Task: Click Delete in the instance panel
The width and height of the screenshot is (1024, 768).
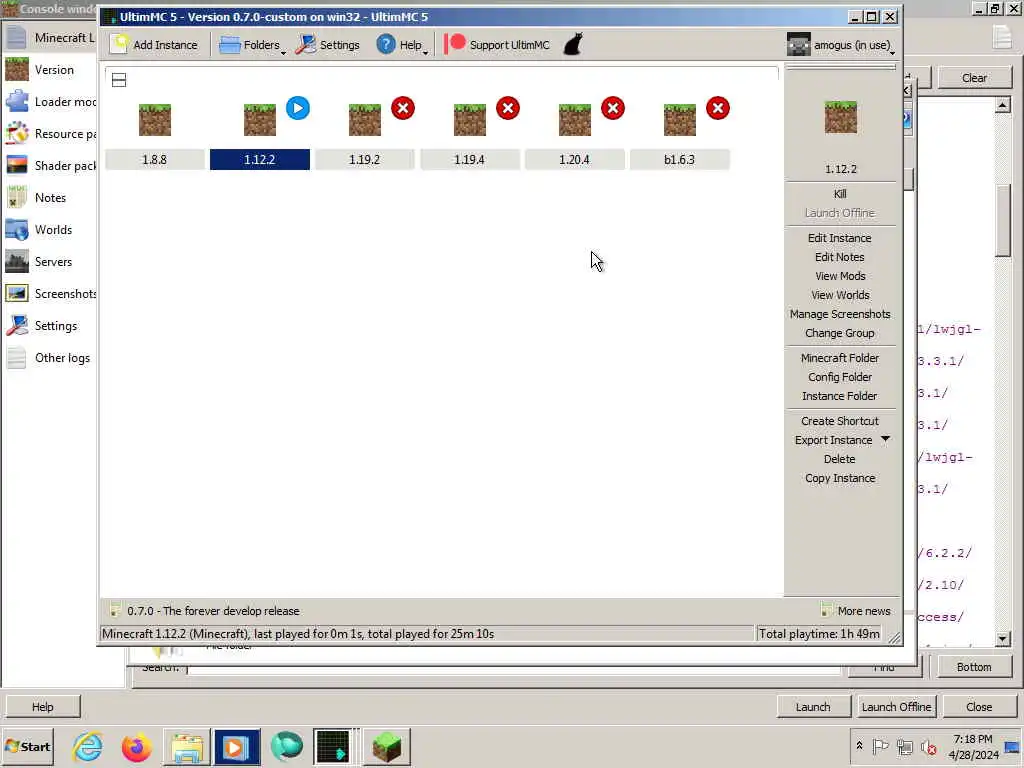Action: (x=840, y=458)
